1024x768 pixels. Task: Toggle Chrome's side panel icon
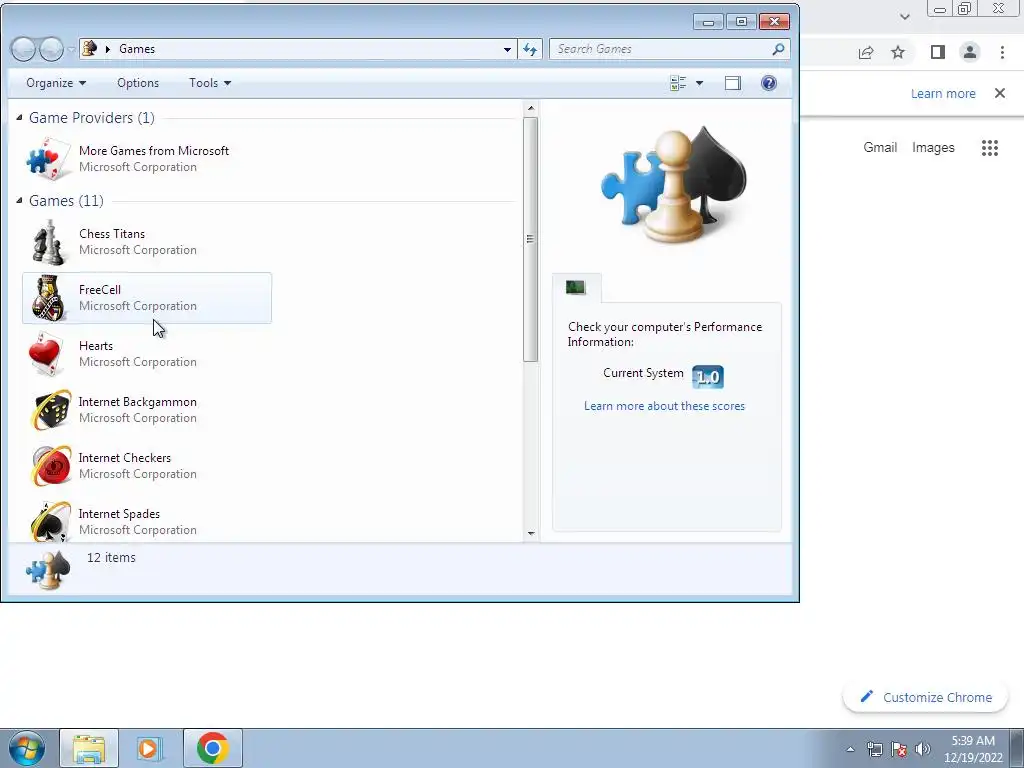938,52
